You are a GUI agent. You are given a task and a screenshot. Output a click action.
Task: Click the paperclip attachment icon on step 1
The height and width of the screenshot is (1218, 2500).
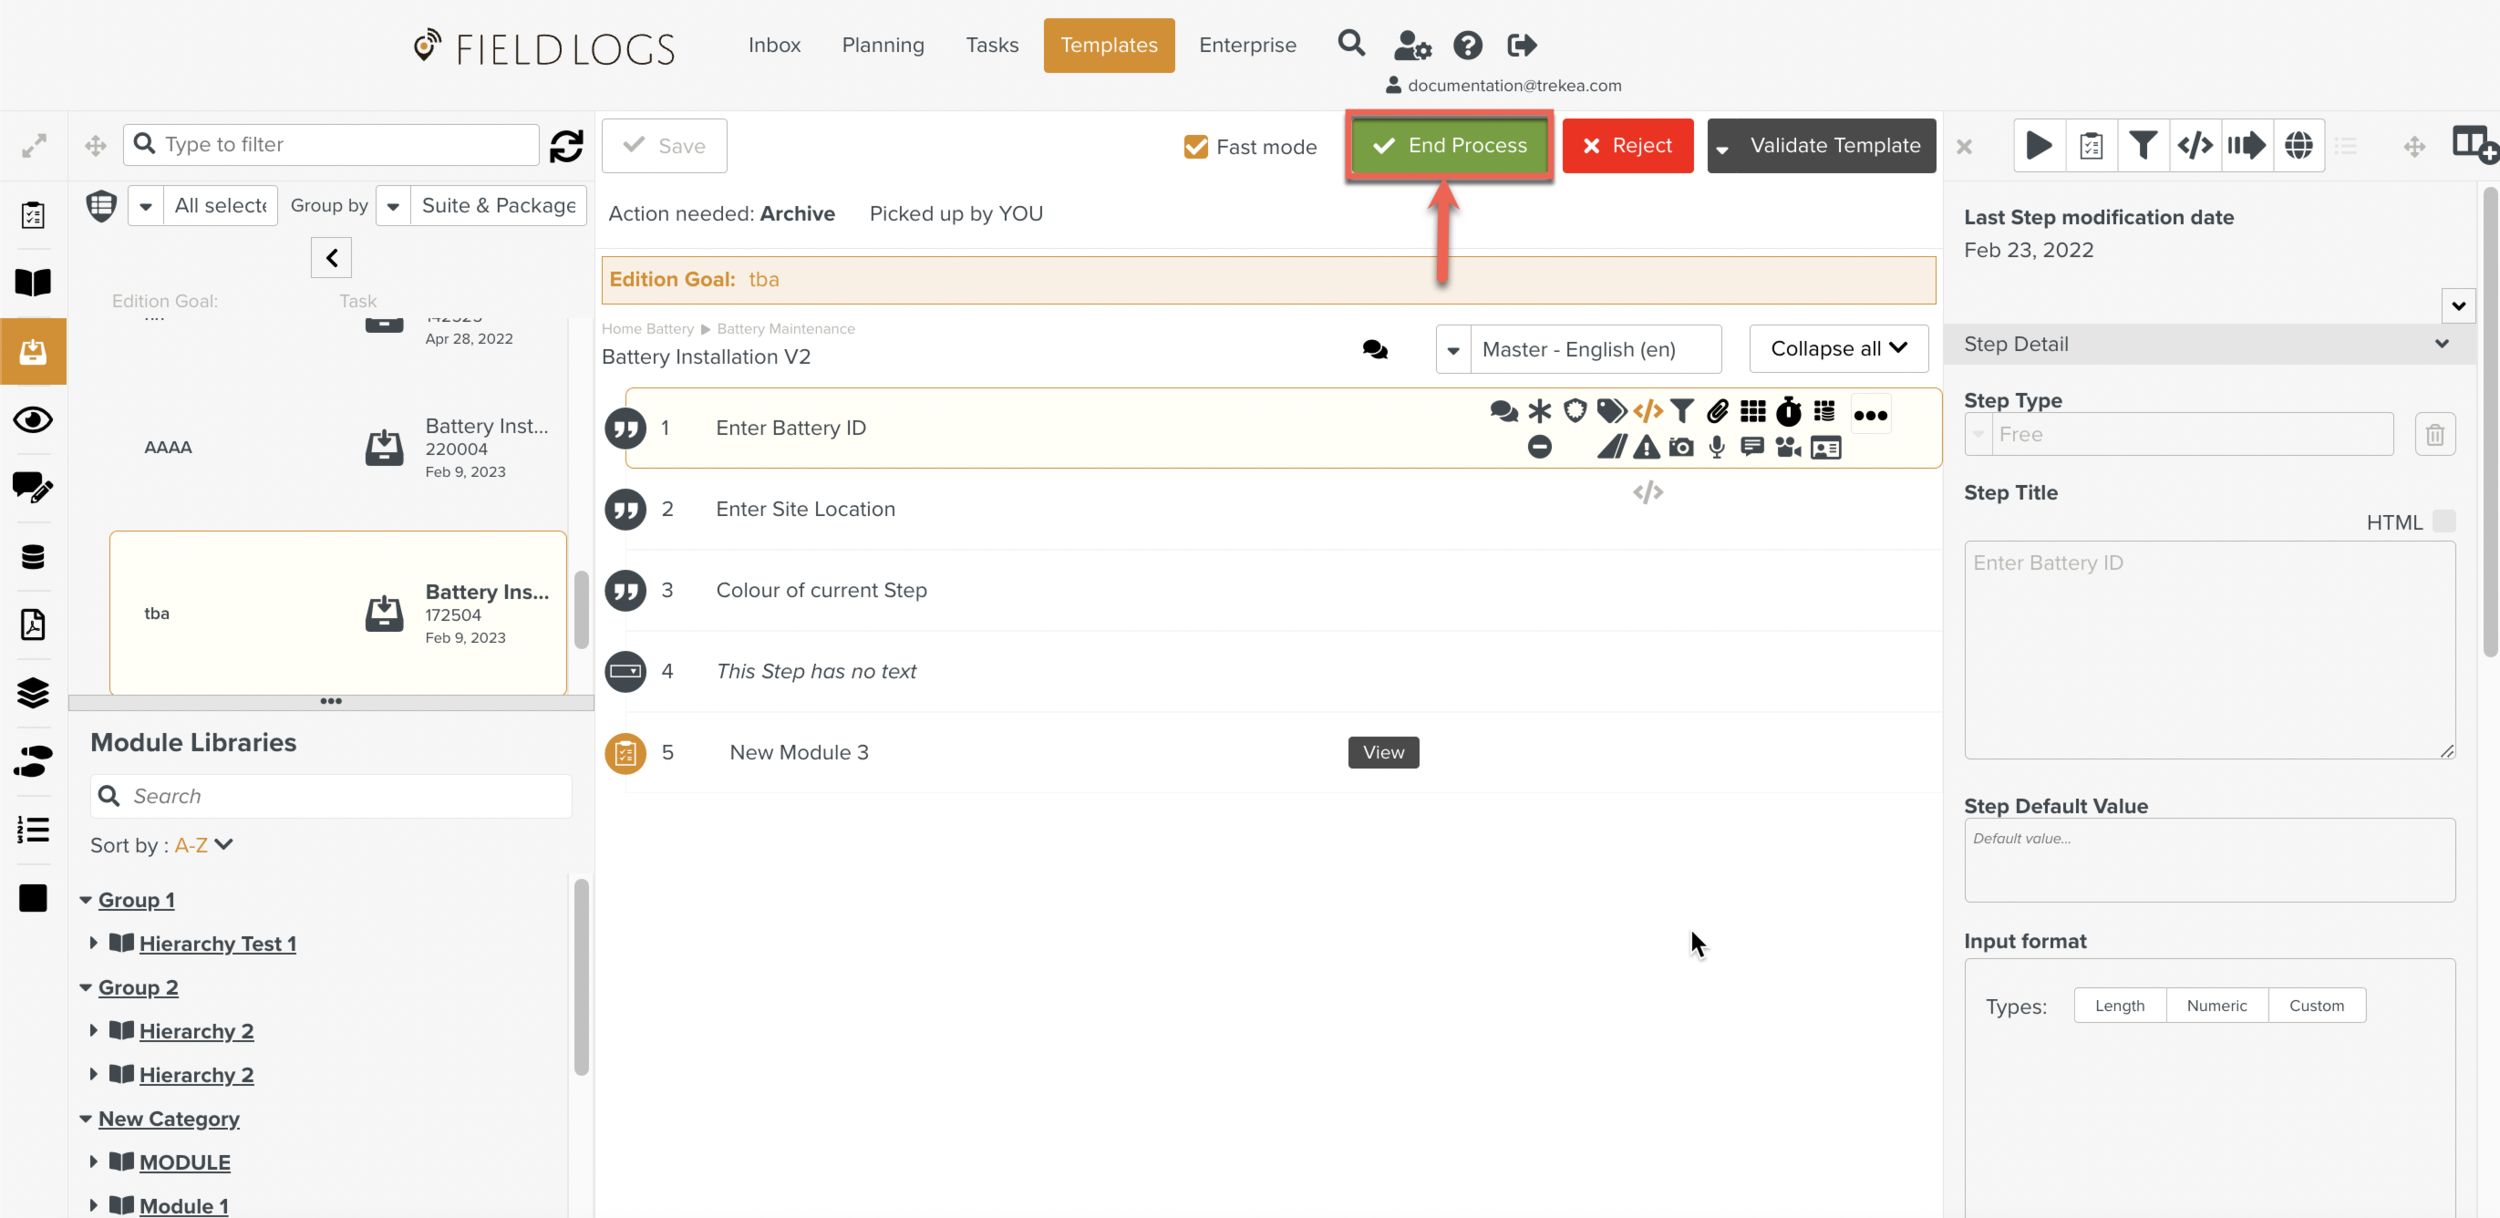click(x=1717, y=411)
